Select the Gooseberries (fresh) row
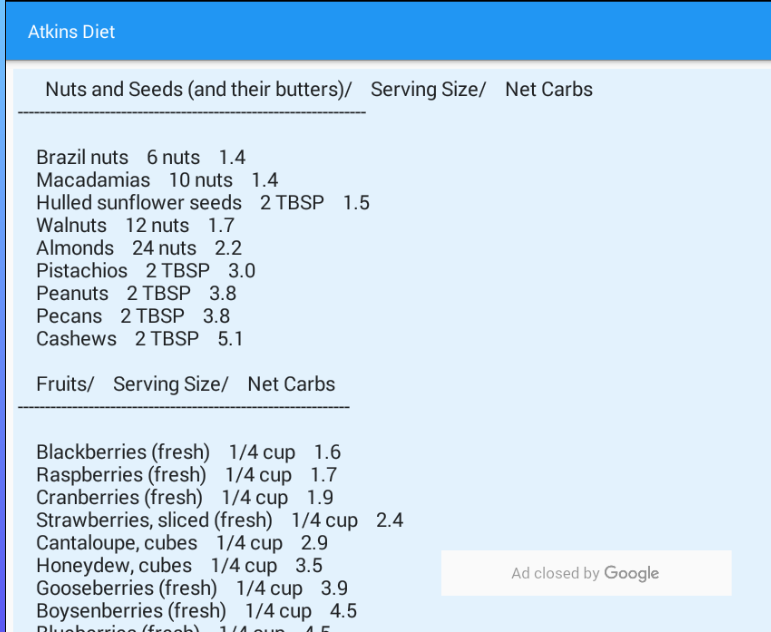 pyautogui.click(x=192, y=588)
